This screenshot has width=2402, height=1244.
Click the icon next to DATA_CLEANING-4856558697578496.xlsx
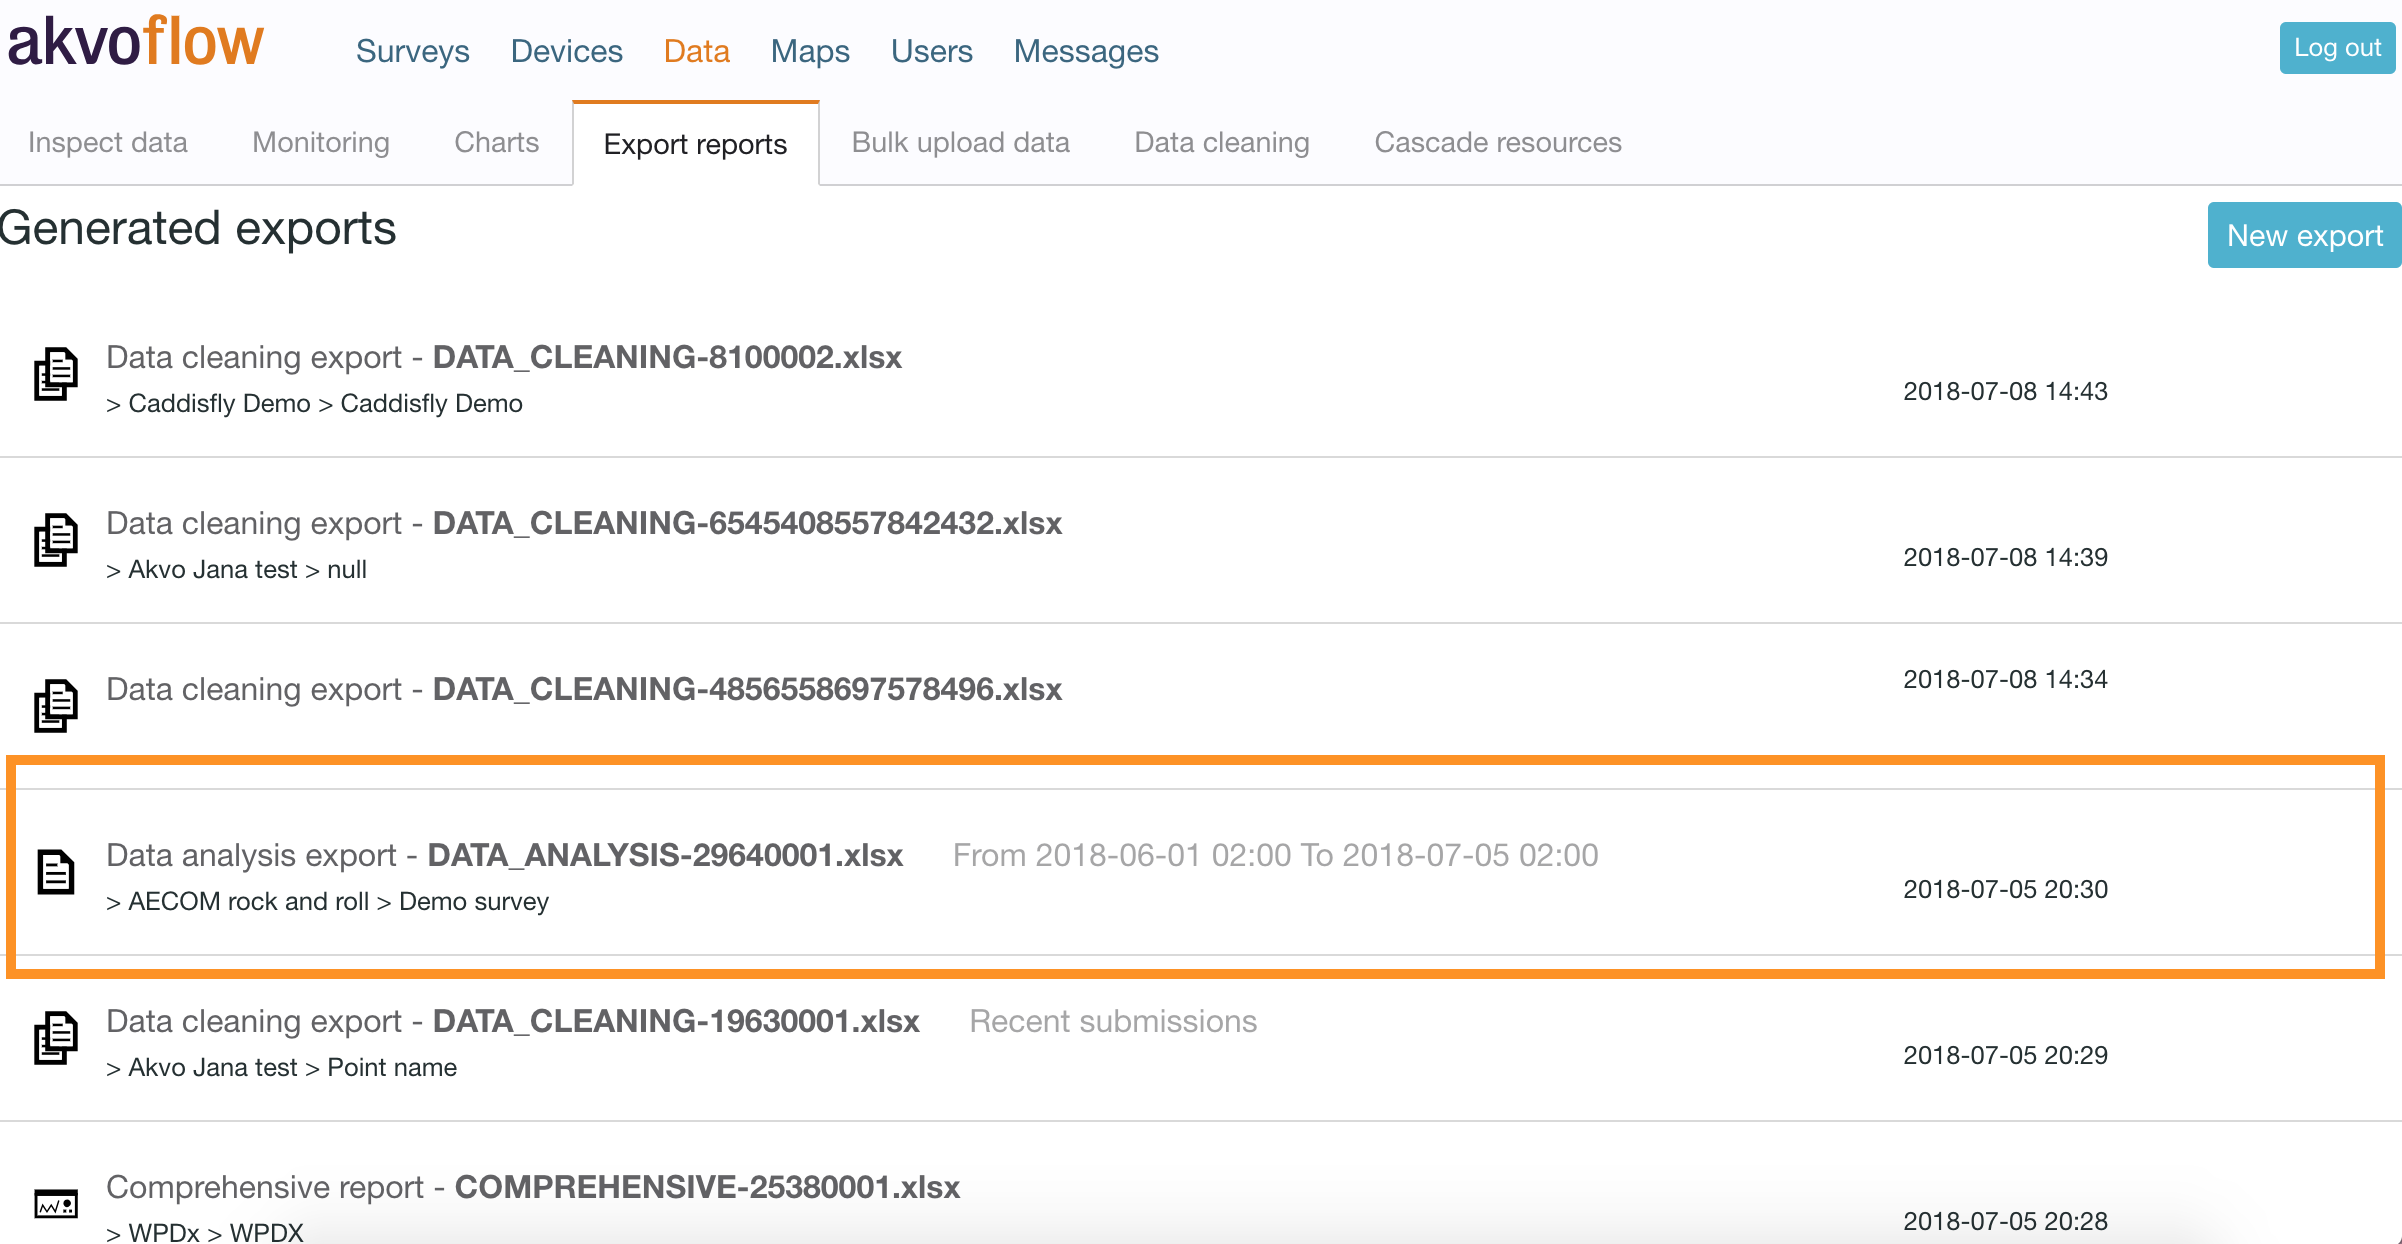[56, 706]
